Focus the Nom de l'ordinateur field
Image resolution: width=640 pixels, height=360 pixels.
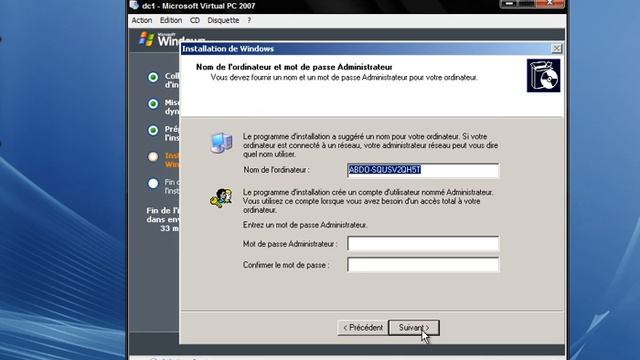423,170
